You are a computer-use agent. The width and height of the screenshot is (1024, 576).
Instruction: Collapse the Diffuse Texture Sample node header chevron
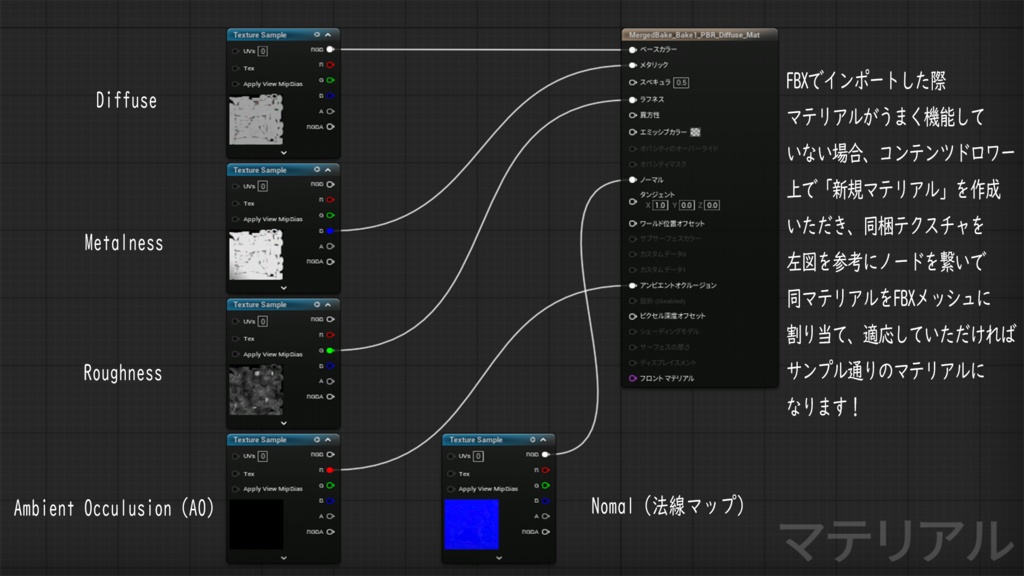click(x=327, y=35)
